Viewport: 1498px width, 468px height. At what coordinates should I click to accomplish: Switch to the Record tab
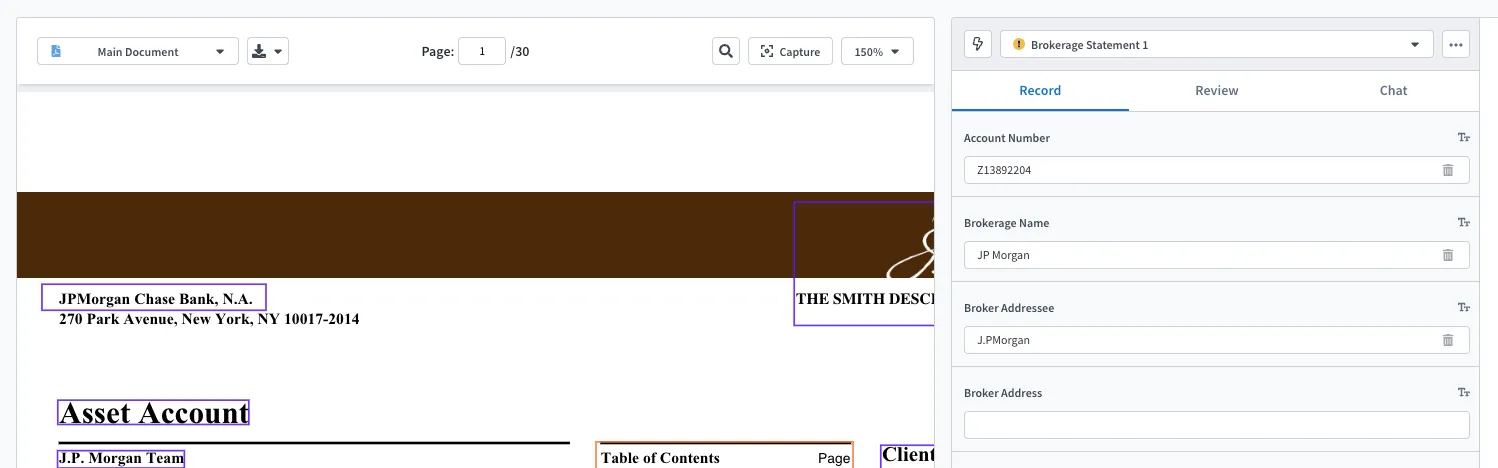tap(1040, 90)
